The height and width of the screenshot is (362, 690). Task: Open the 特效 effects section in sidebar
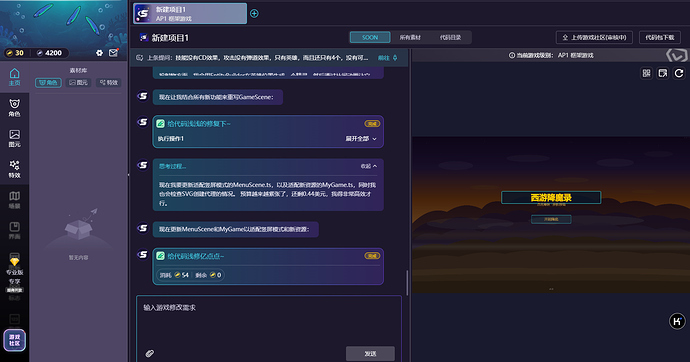[15, 169]
